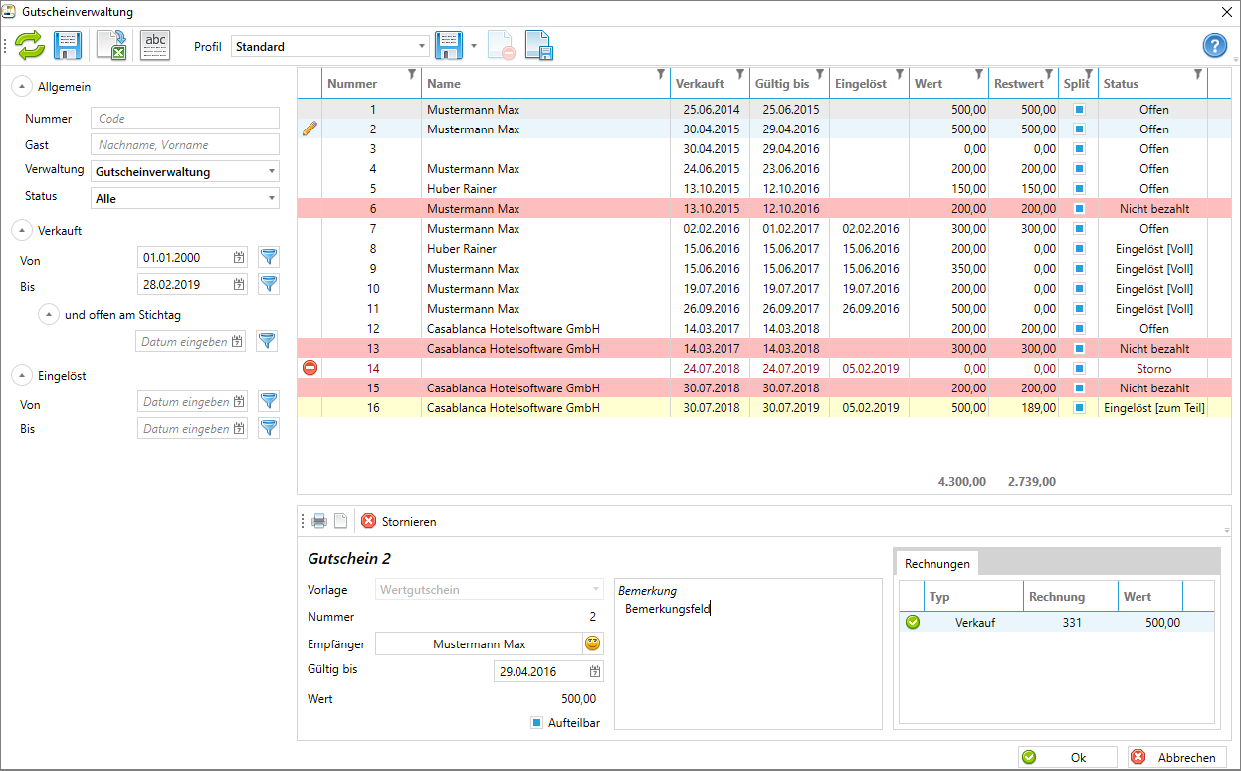Click the Nummer Code input field
Screen dimensions: 1241x771
185,119
